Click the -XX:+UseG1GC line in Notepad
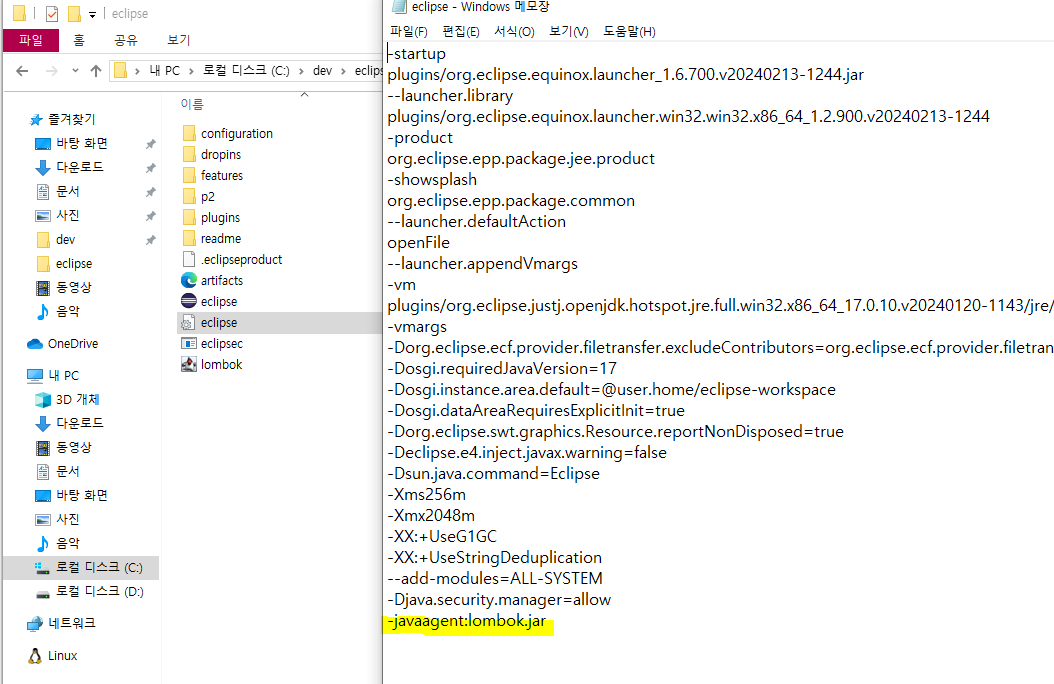1054x684 pixels. point(442,536)
